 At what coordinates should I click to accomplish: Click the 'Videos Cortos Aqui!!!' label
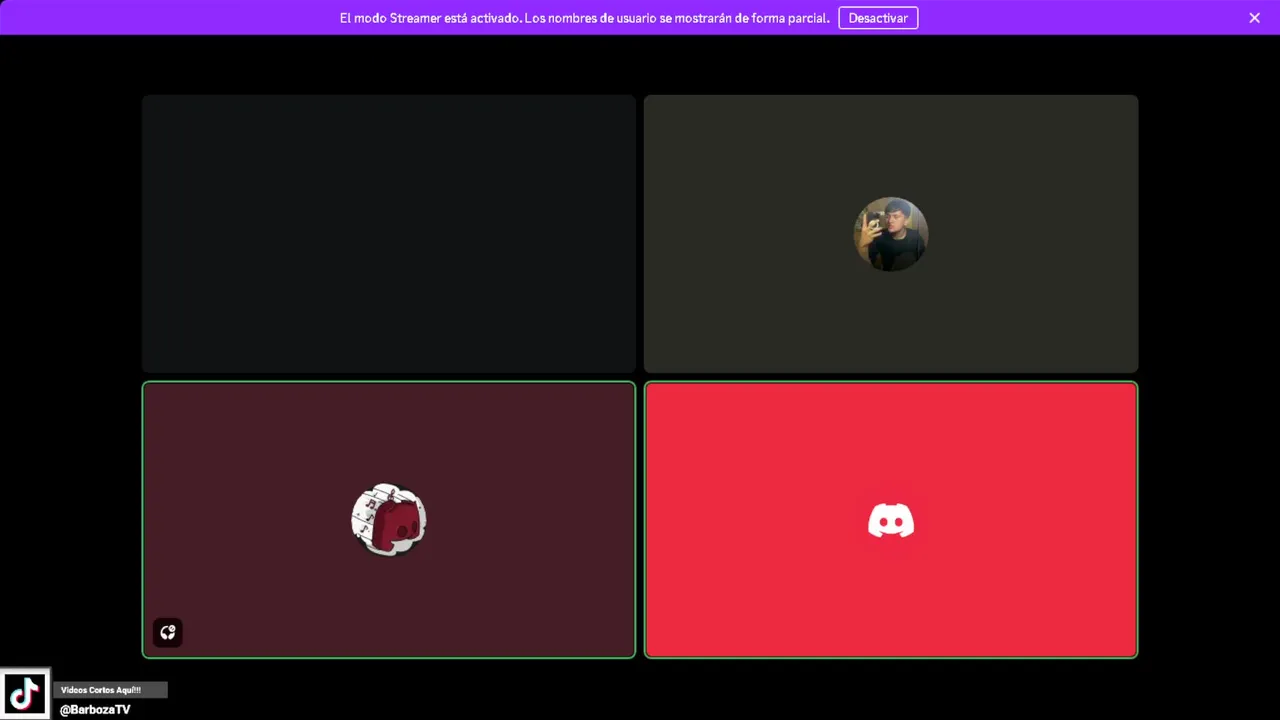101,690
